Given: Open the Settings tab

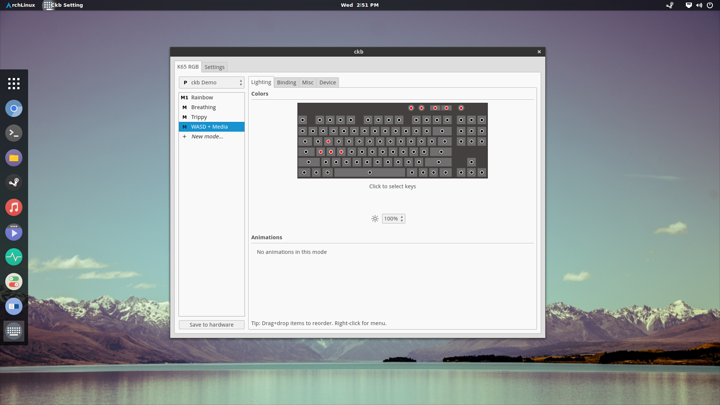Looking at the screenshot, I should (x=214, y=67).
